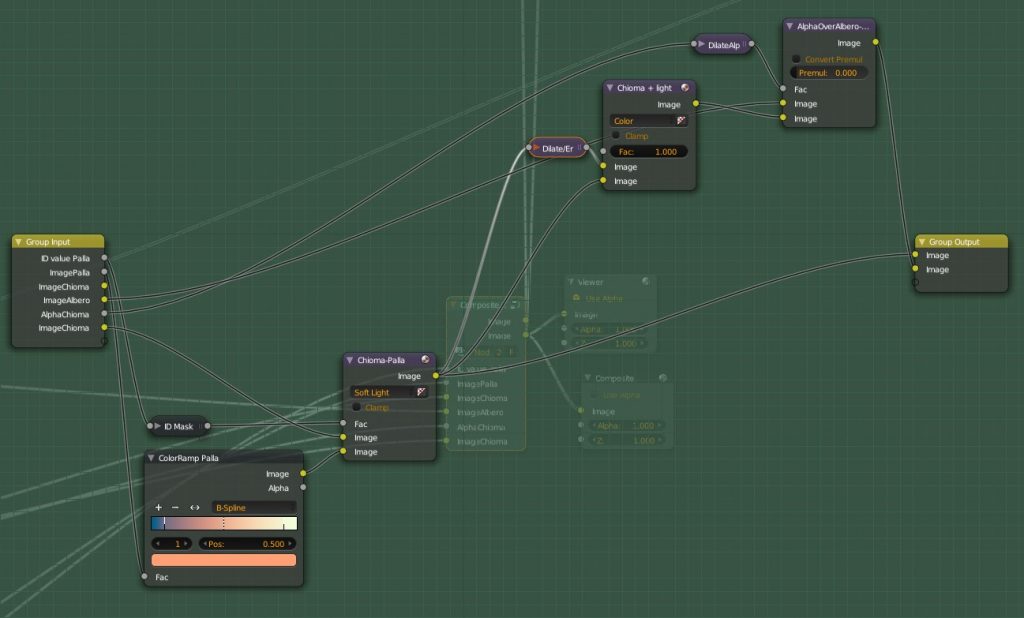Collapse the ColorRamp Palla node
This screenshot has width=1024, height=618.
(152, 458)
